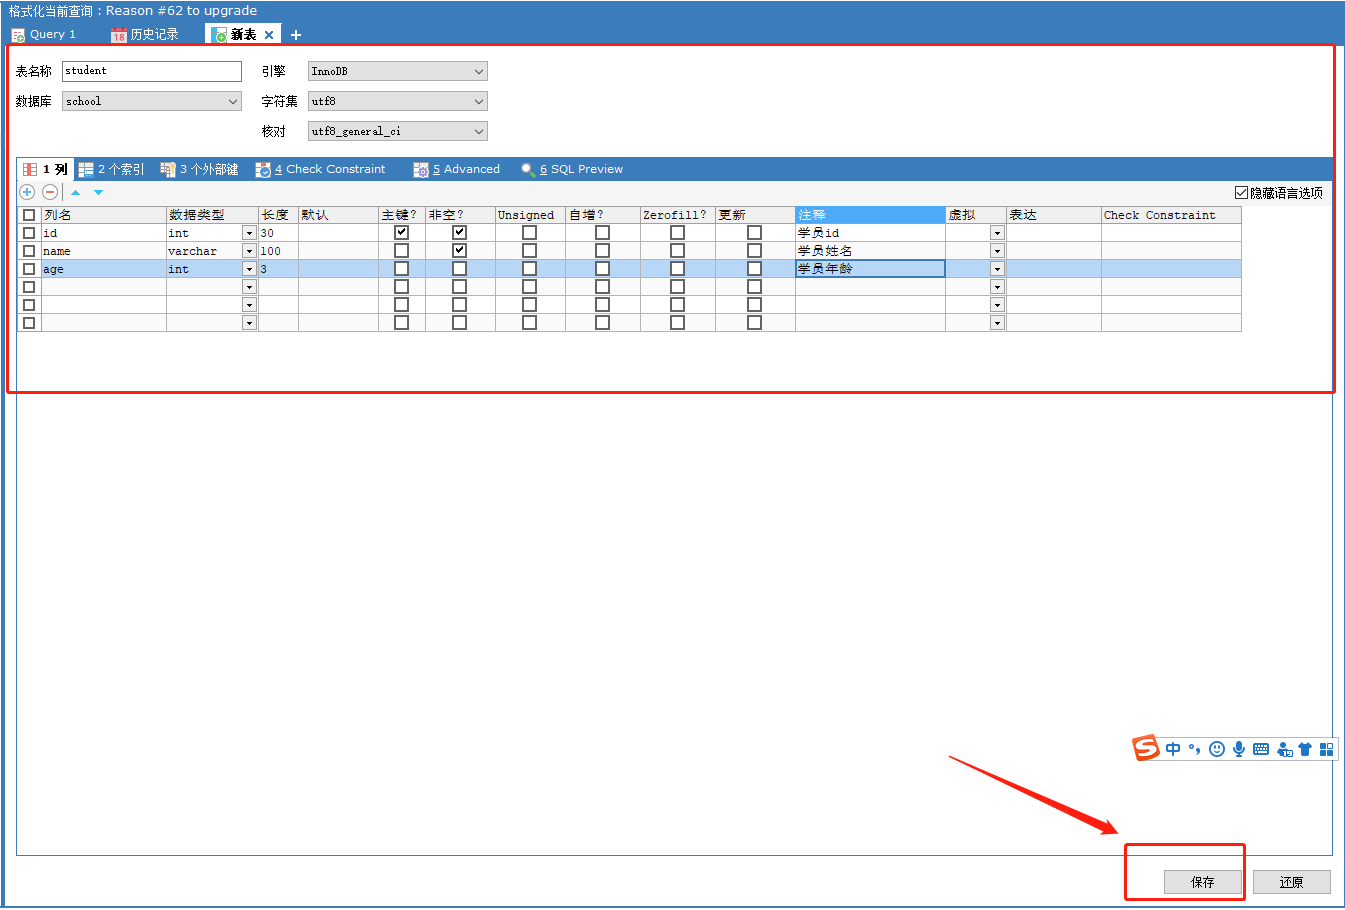
Task: Click the add column plus icon
Action: (x=27, y=192)
